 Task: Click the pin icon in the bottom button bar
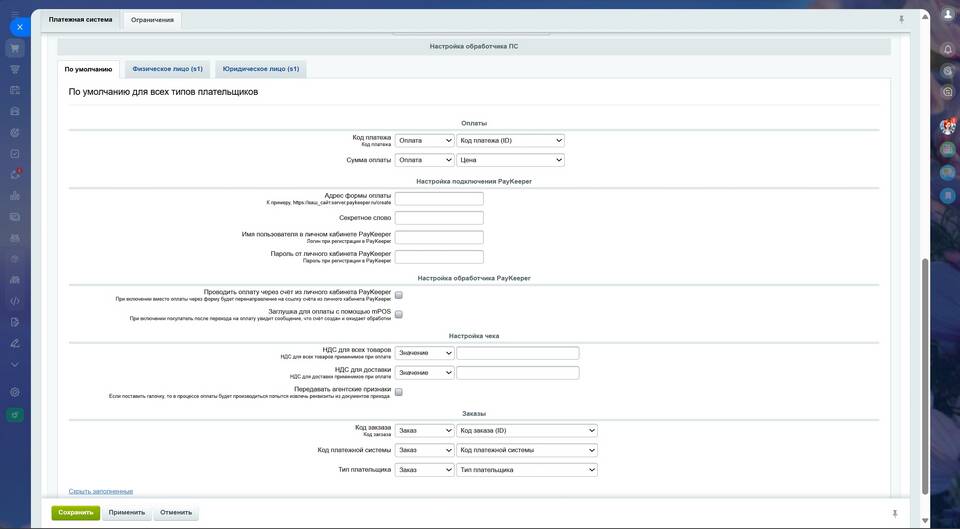tap(894, 513)
